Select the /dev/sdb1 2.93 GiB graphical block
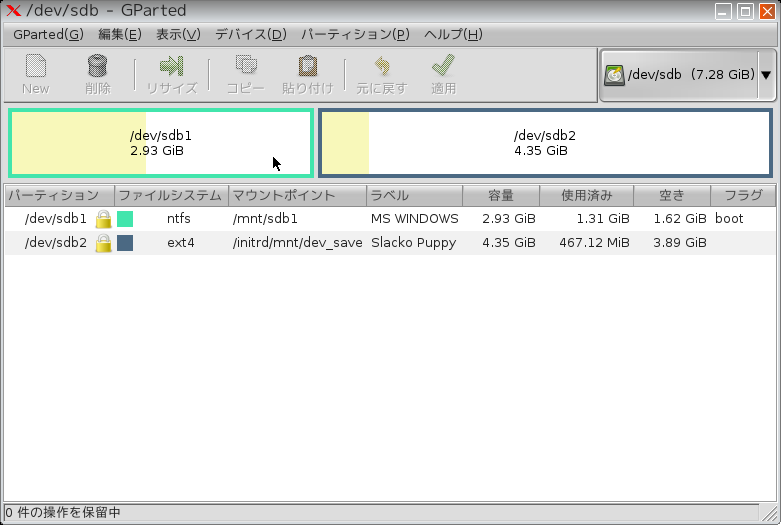This screenshot has width=781, height=525. [161, 143]
